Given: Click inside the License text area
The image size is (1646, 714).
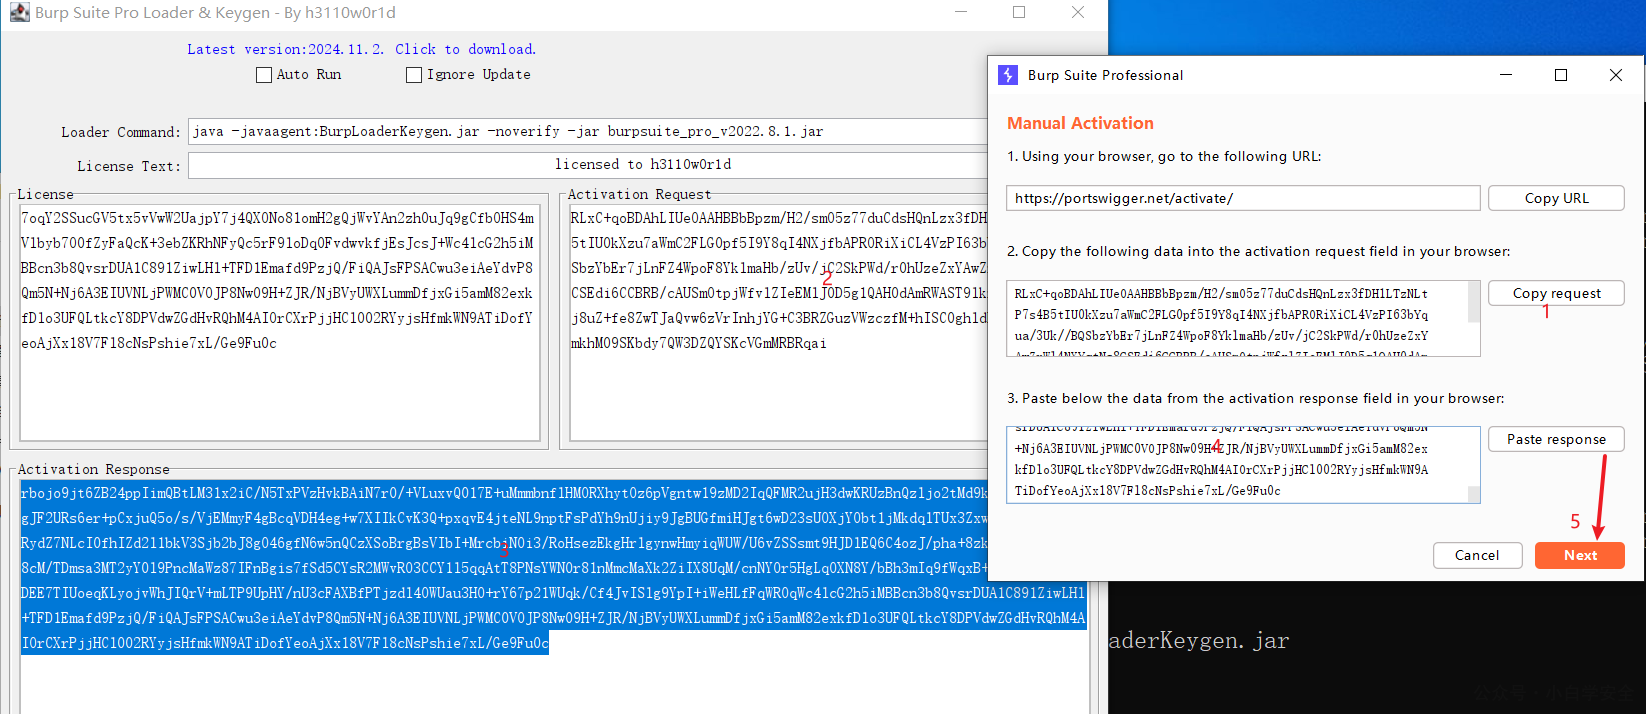Looking at the screenshot, I should coord(280,322).
